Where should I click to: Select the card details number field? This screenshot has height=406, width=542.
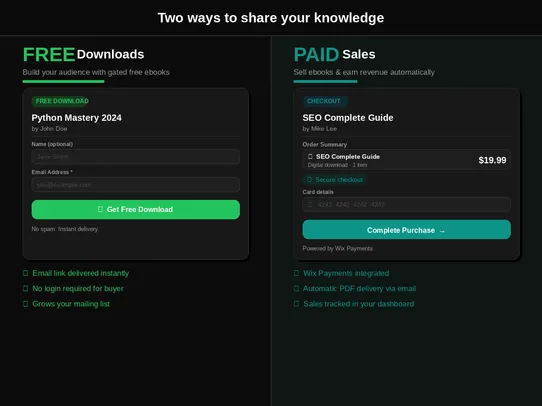pos(406,204)
